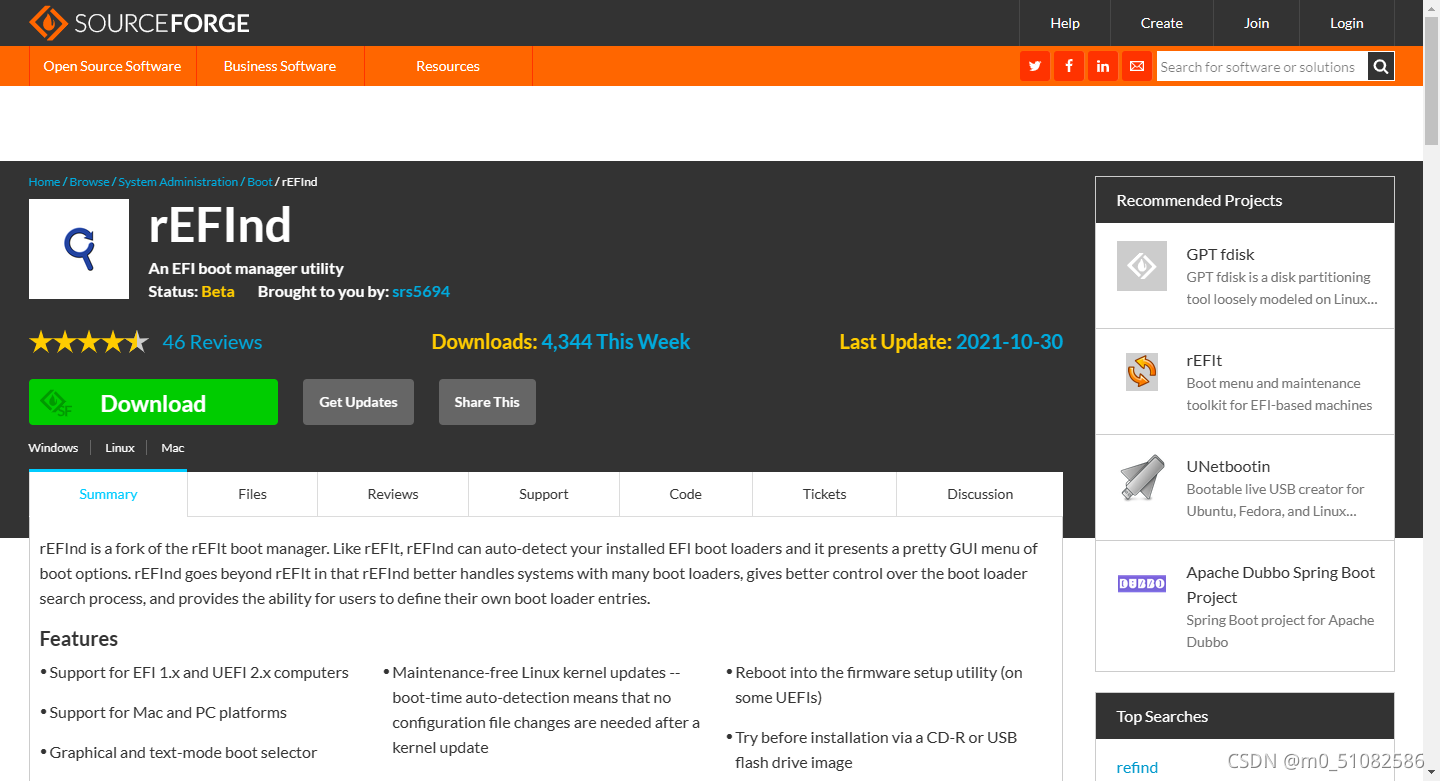The height and width of the screenshot is (781, 1440).
Task: Open the Help menu item
Action: pyautogui.click(x=1065, y=23)
